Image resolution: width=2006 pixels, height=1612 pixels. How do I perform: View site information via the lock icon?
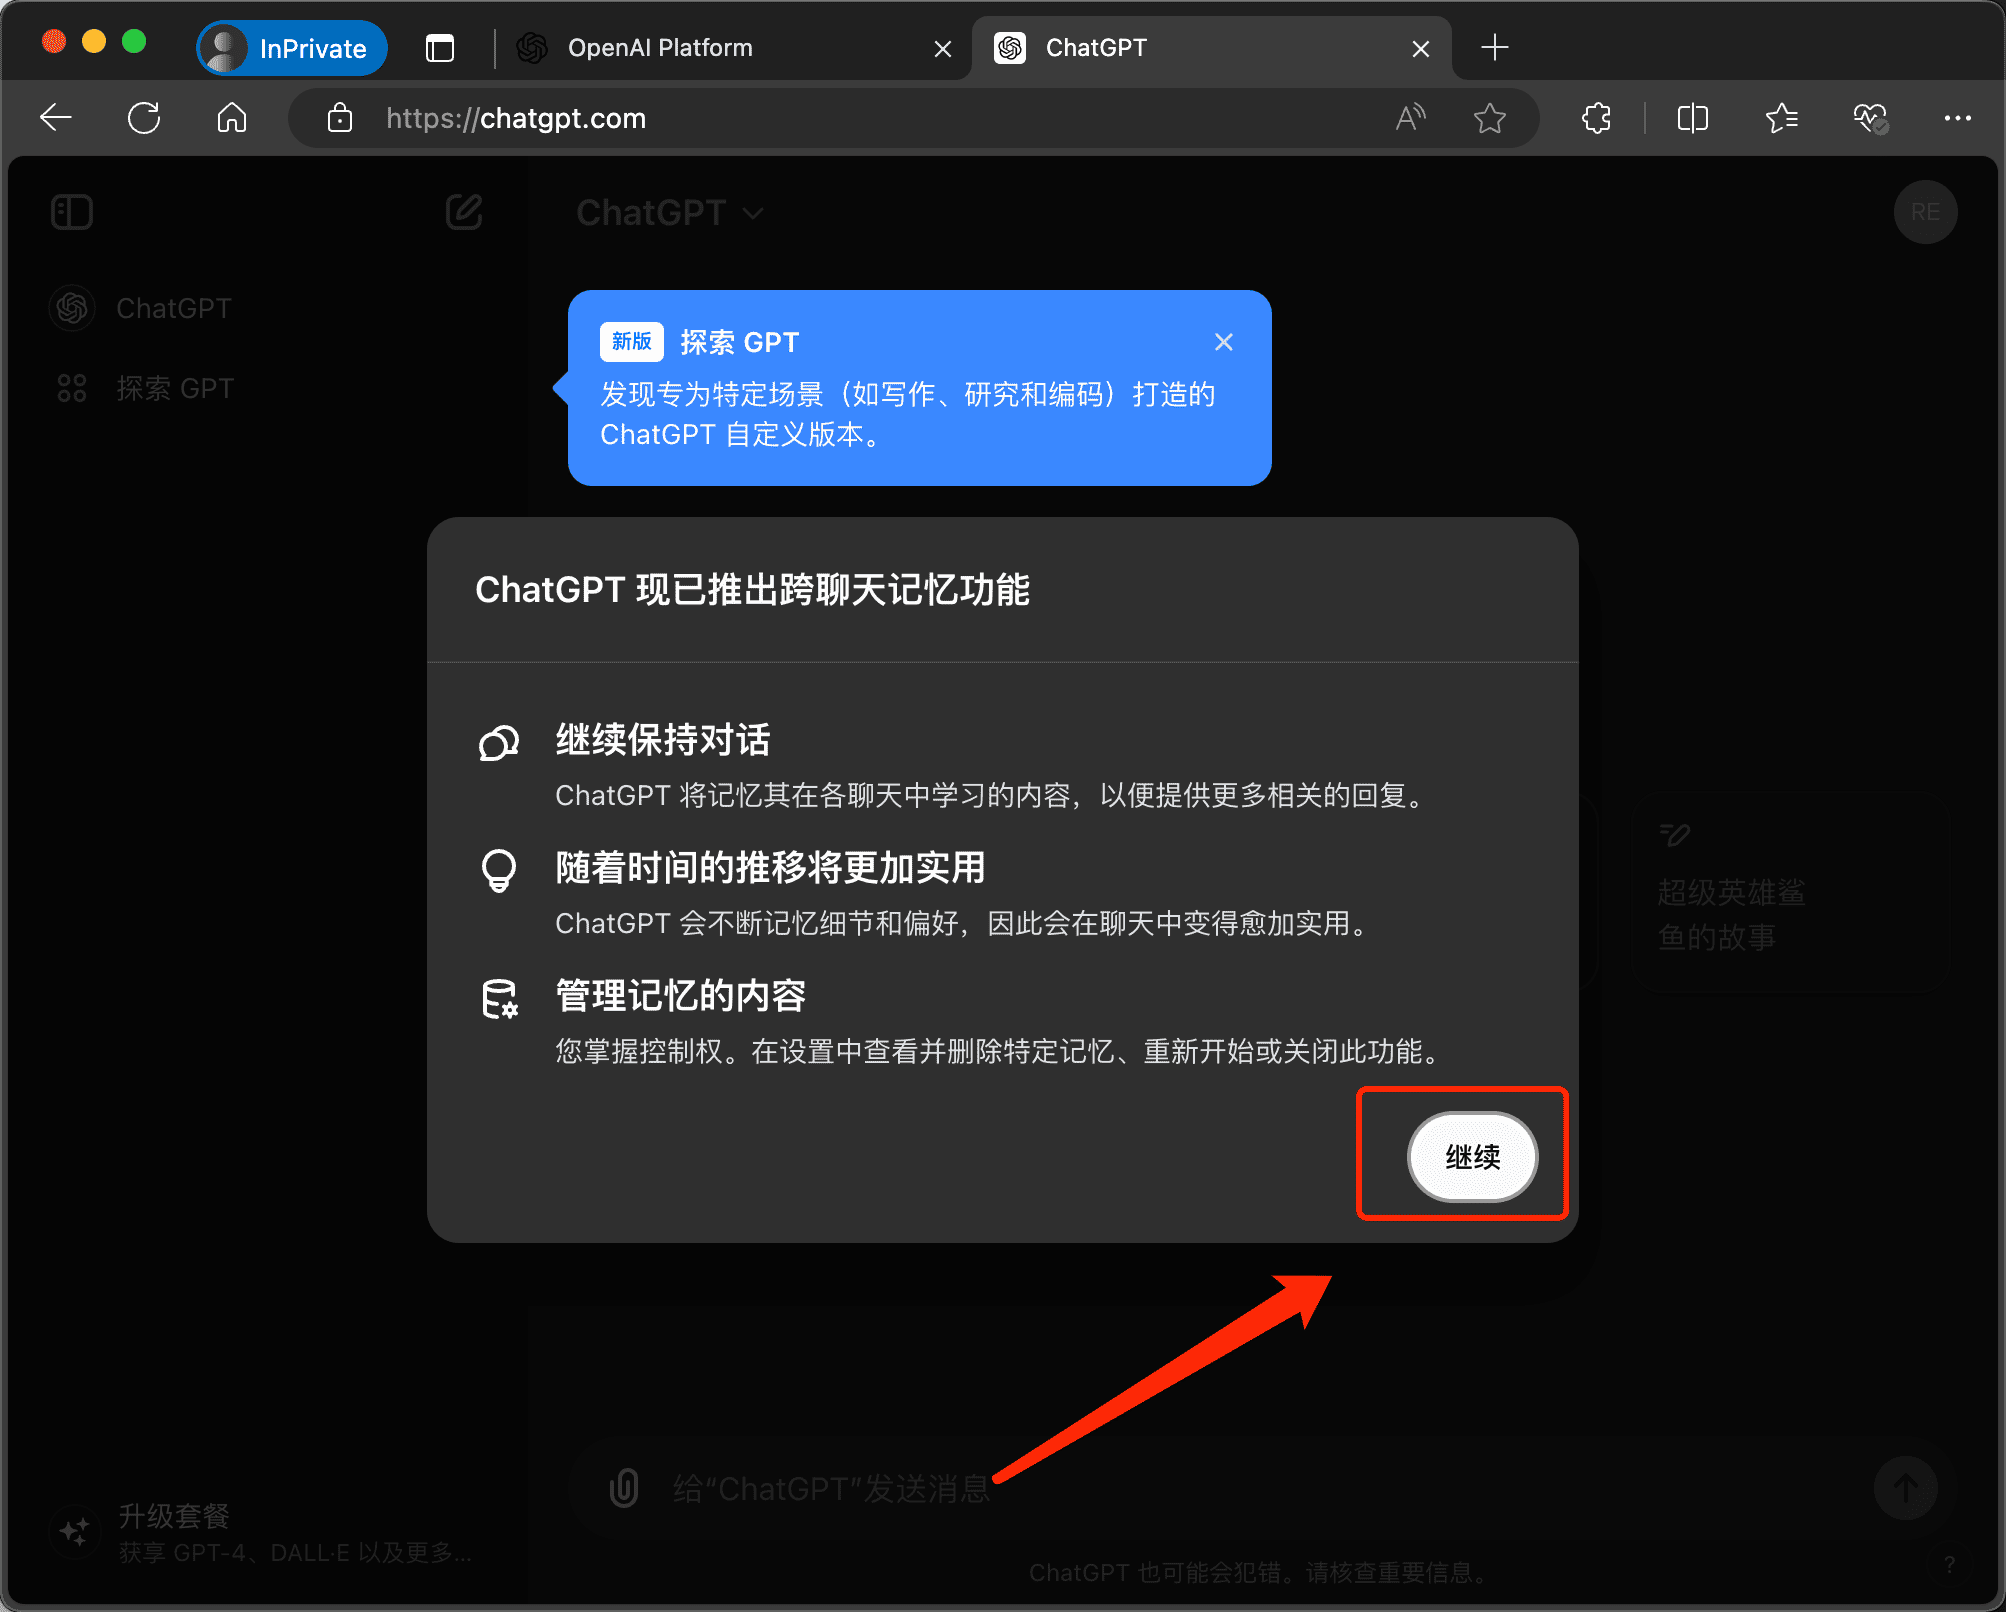[339, 118]
